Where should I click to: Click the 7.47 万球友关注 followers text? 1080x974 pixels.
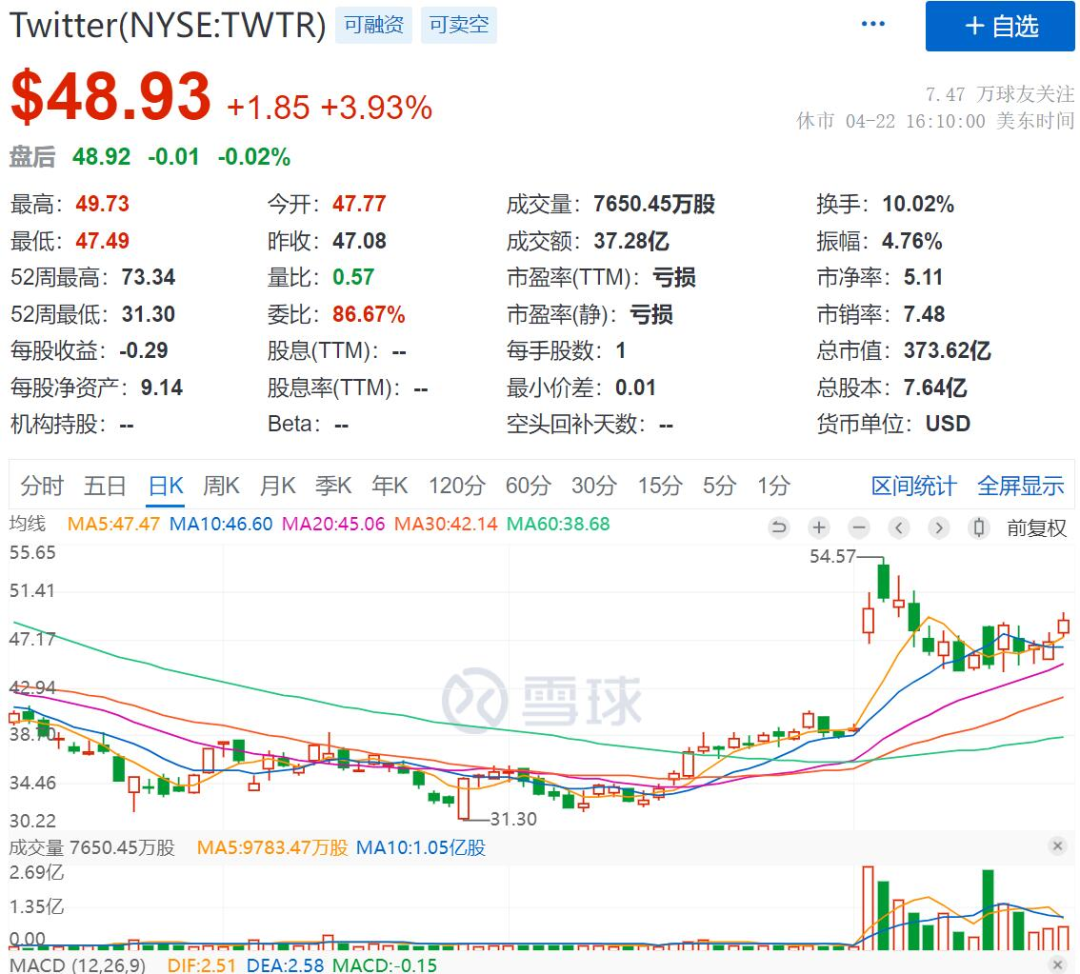click(x=999, y=94)
